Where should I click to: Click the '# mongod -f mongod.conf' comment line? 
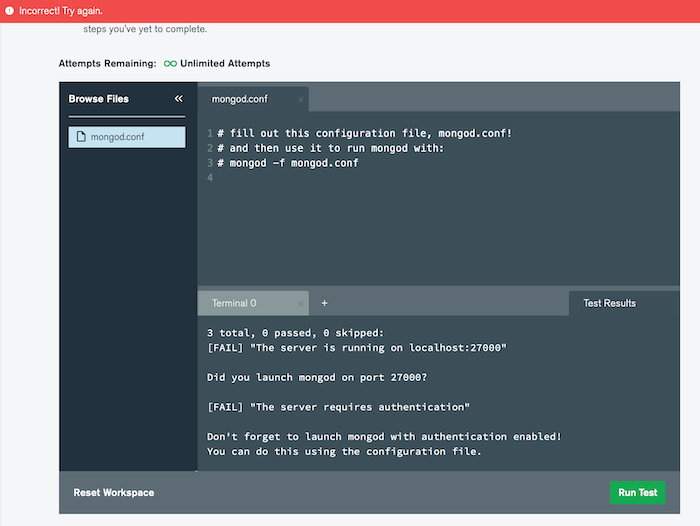tap(288, 163)
